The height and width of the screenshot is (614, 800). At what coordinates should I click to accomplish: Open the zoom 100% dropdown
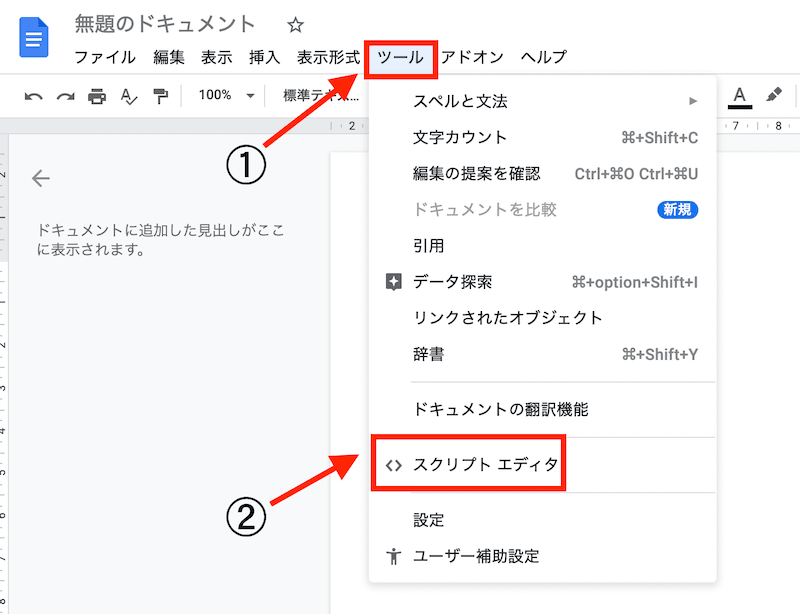click(x=226, y=96)
